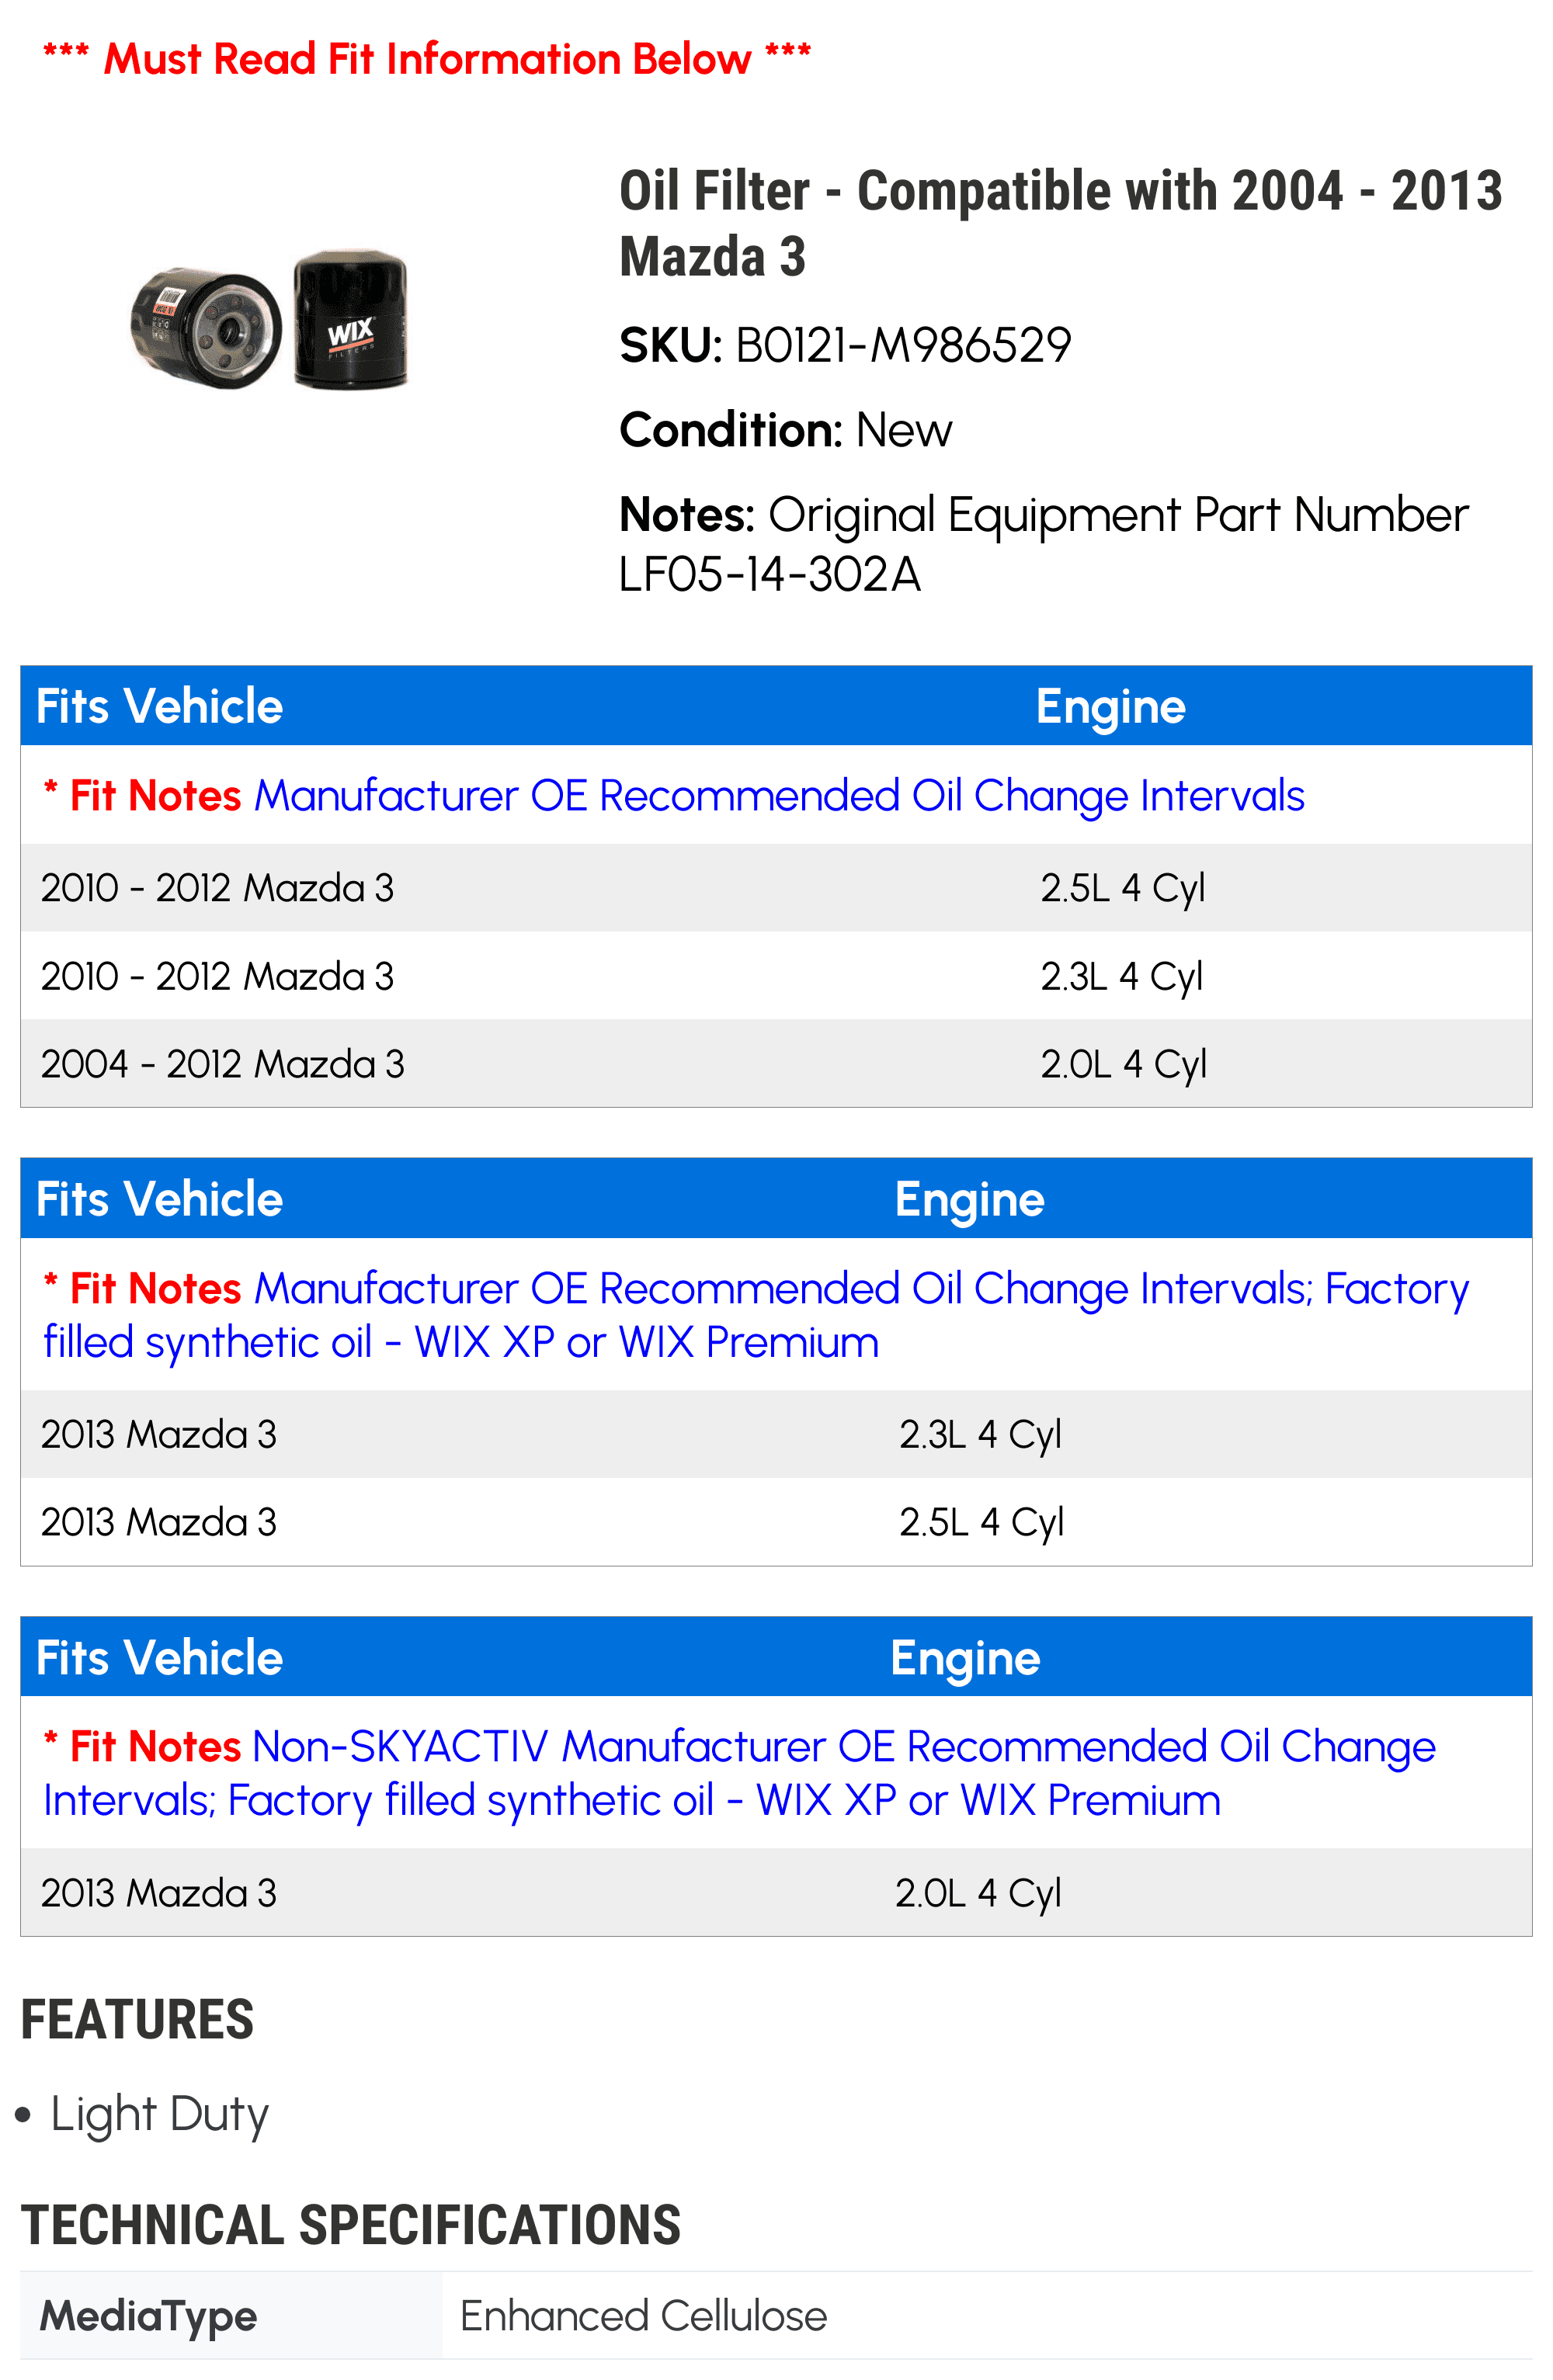Click the MediaType specification label
Image resolution: width=1553 pixels, height=2380 pixels.
[148, 2316]
